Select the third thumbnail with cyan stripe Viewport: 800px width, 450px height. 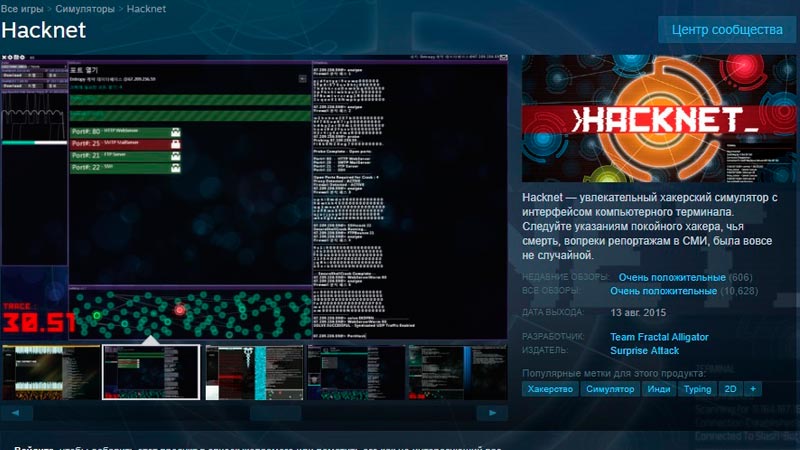pos(254,372)
